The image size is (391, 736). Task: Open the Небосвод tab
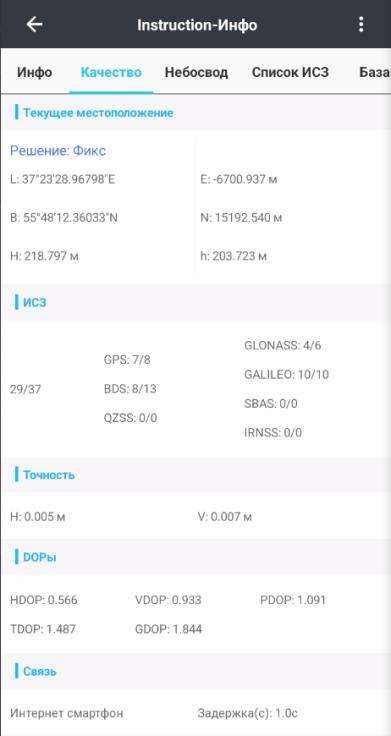pyautogui.click(x=196, y=72)
